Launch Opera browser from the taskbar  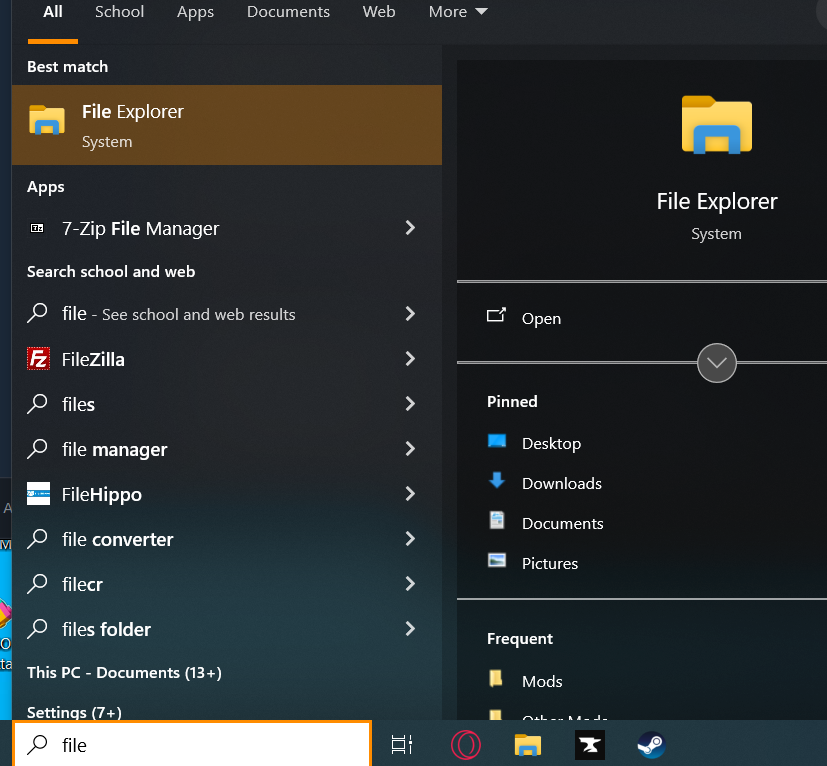(466, 745)
